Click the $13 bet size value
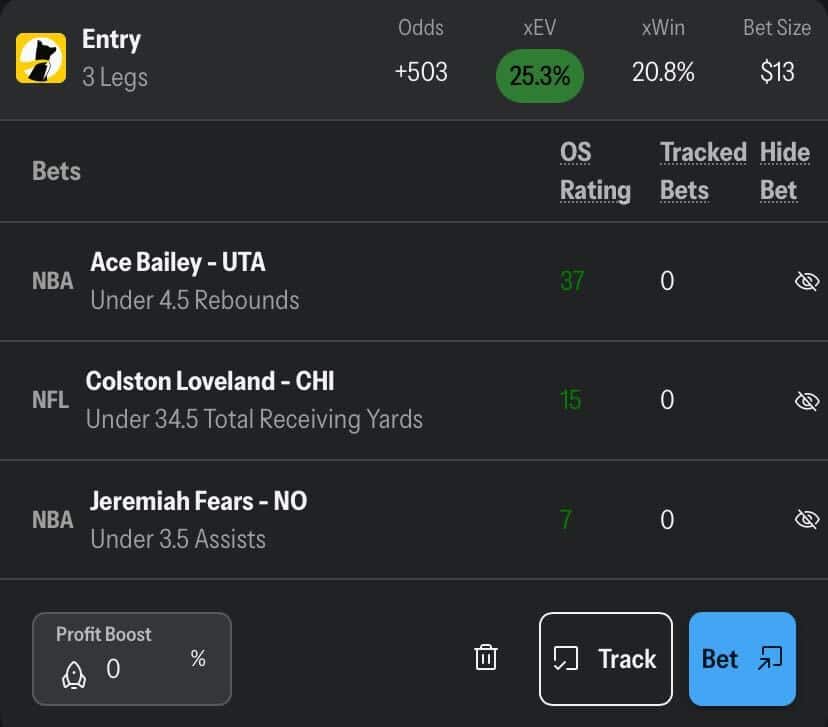This screenshot has width=828, height=727. coord(777,72)
